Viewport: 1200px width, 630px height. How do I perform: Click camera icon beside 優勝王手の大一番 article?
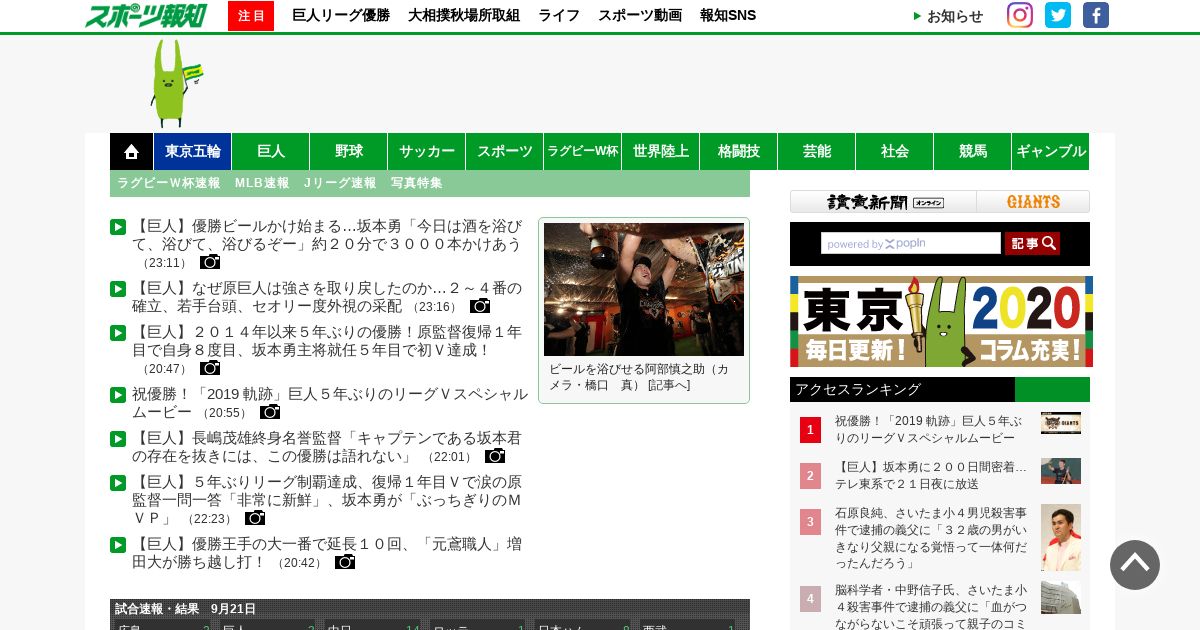(345, 562)
